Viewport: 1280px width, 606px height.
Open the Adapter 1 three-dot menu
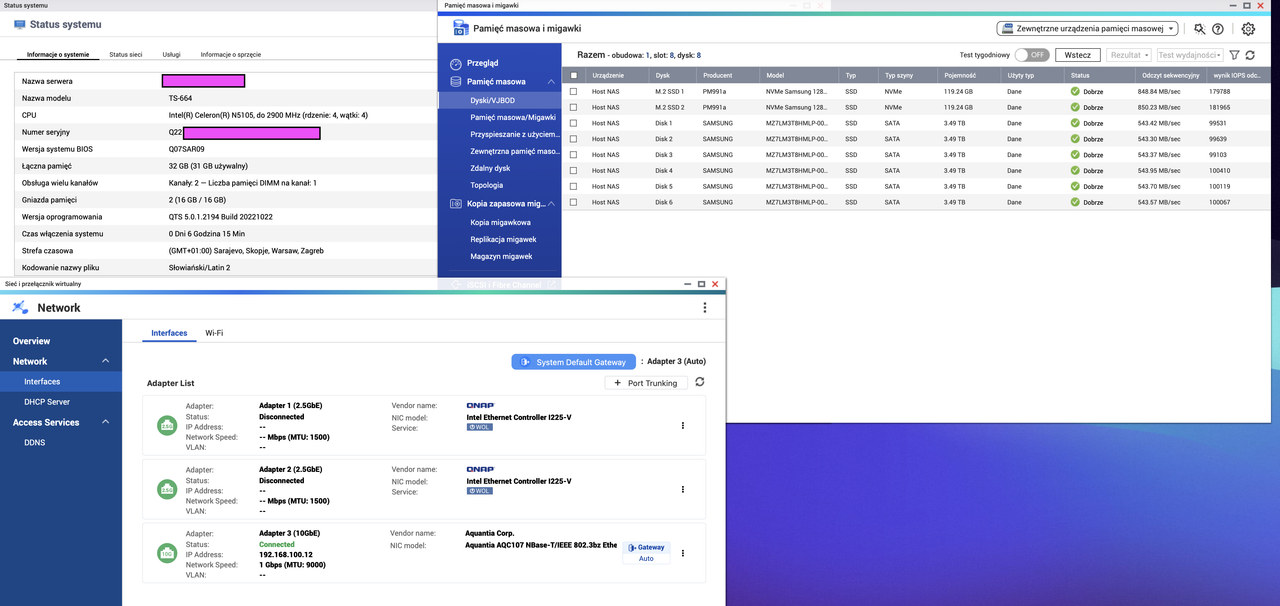click(683, 426)
